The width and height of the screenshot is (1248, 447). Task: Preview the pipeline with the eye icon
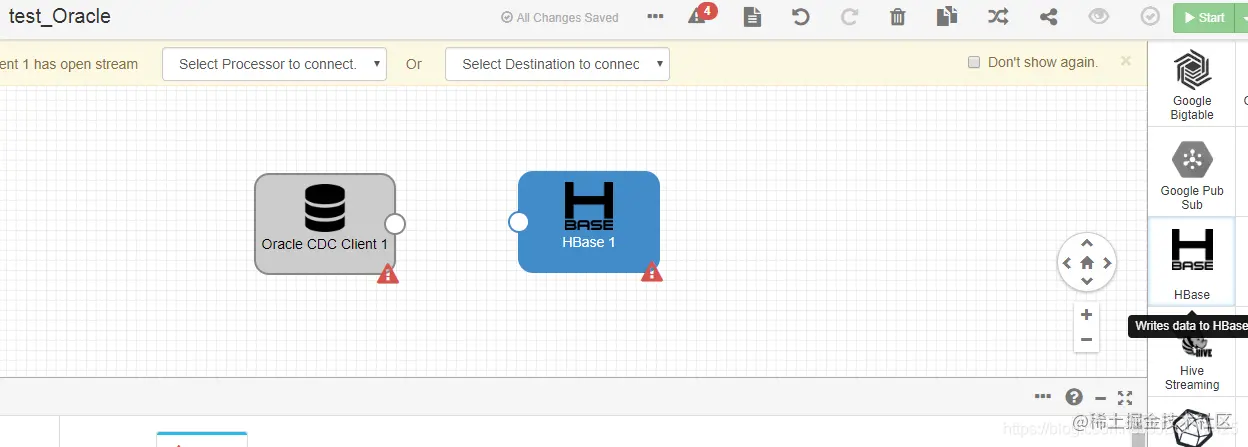pyautogui.click(x=1099, y=17)
